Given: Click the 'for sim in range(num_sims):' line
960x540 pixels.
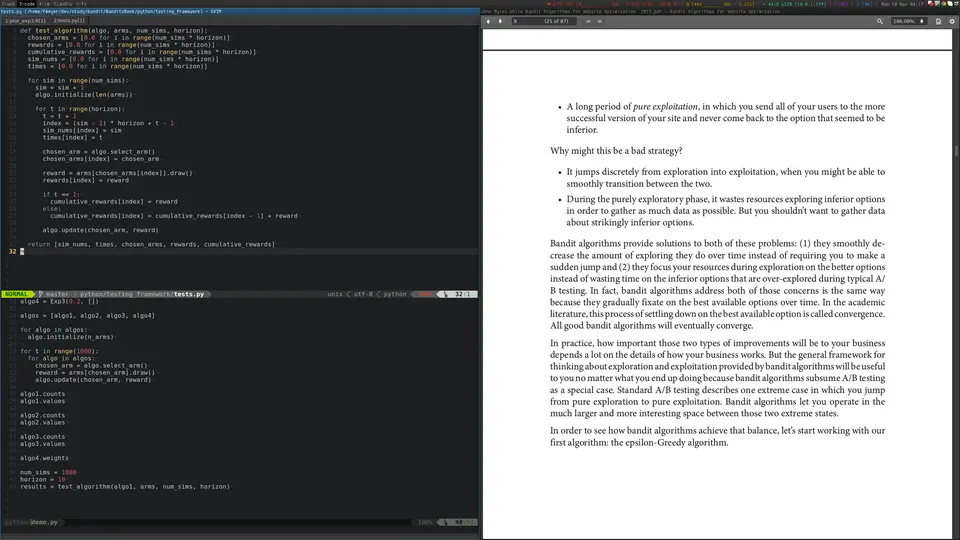Looking at the screenshot, I should (78, 80).
